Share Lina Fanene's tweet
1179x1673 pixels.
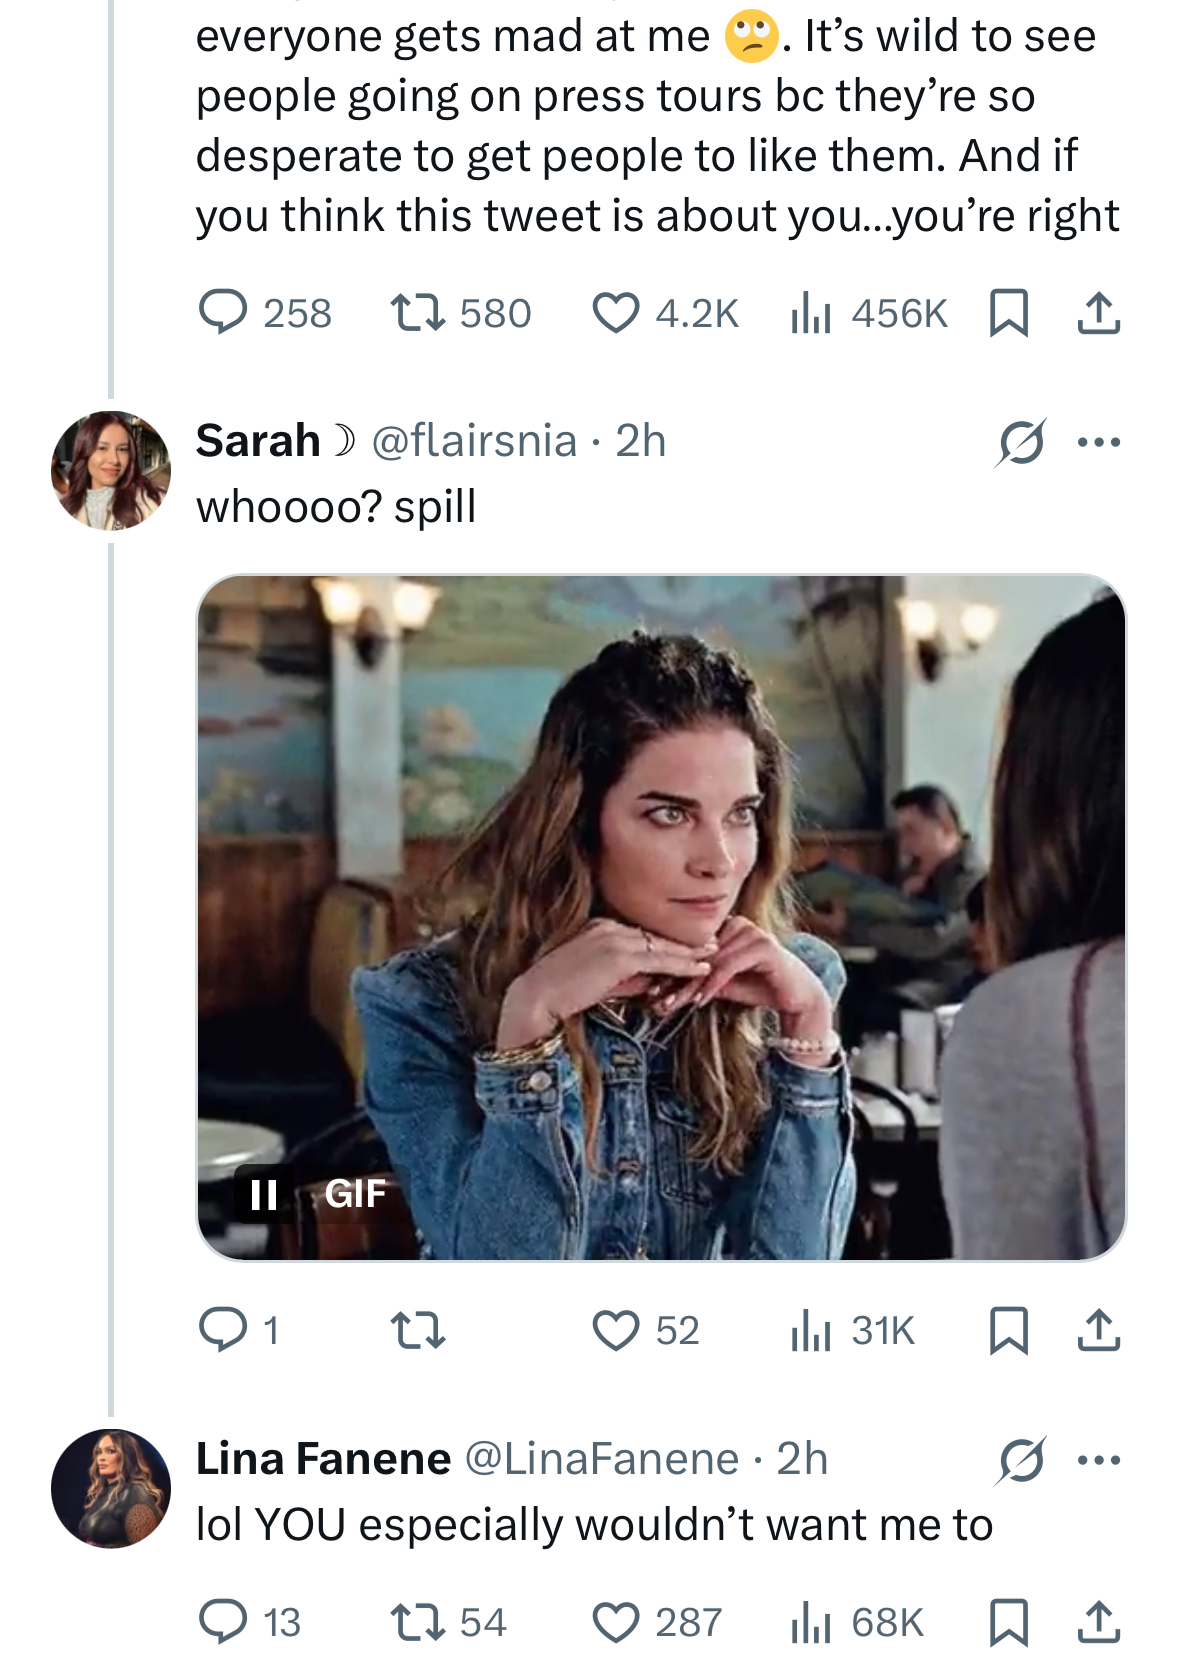click(1098, 1622)
